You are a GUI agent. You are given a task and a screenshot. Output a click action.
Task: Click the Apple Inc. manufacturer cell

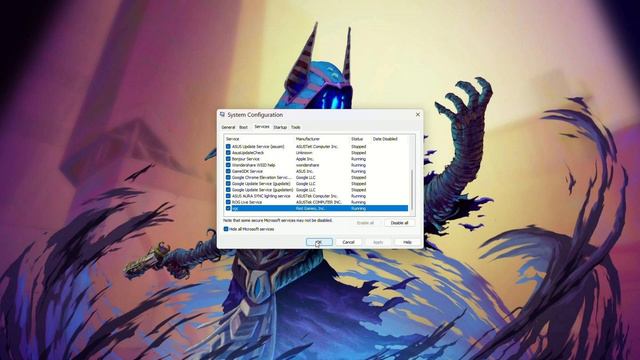coord(305,159)
